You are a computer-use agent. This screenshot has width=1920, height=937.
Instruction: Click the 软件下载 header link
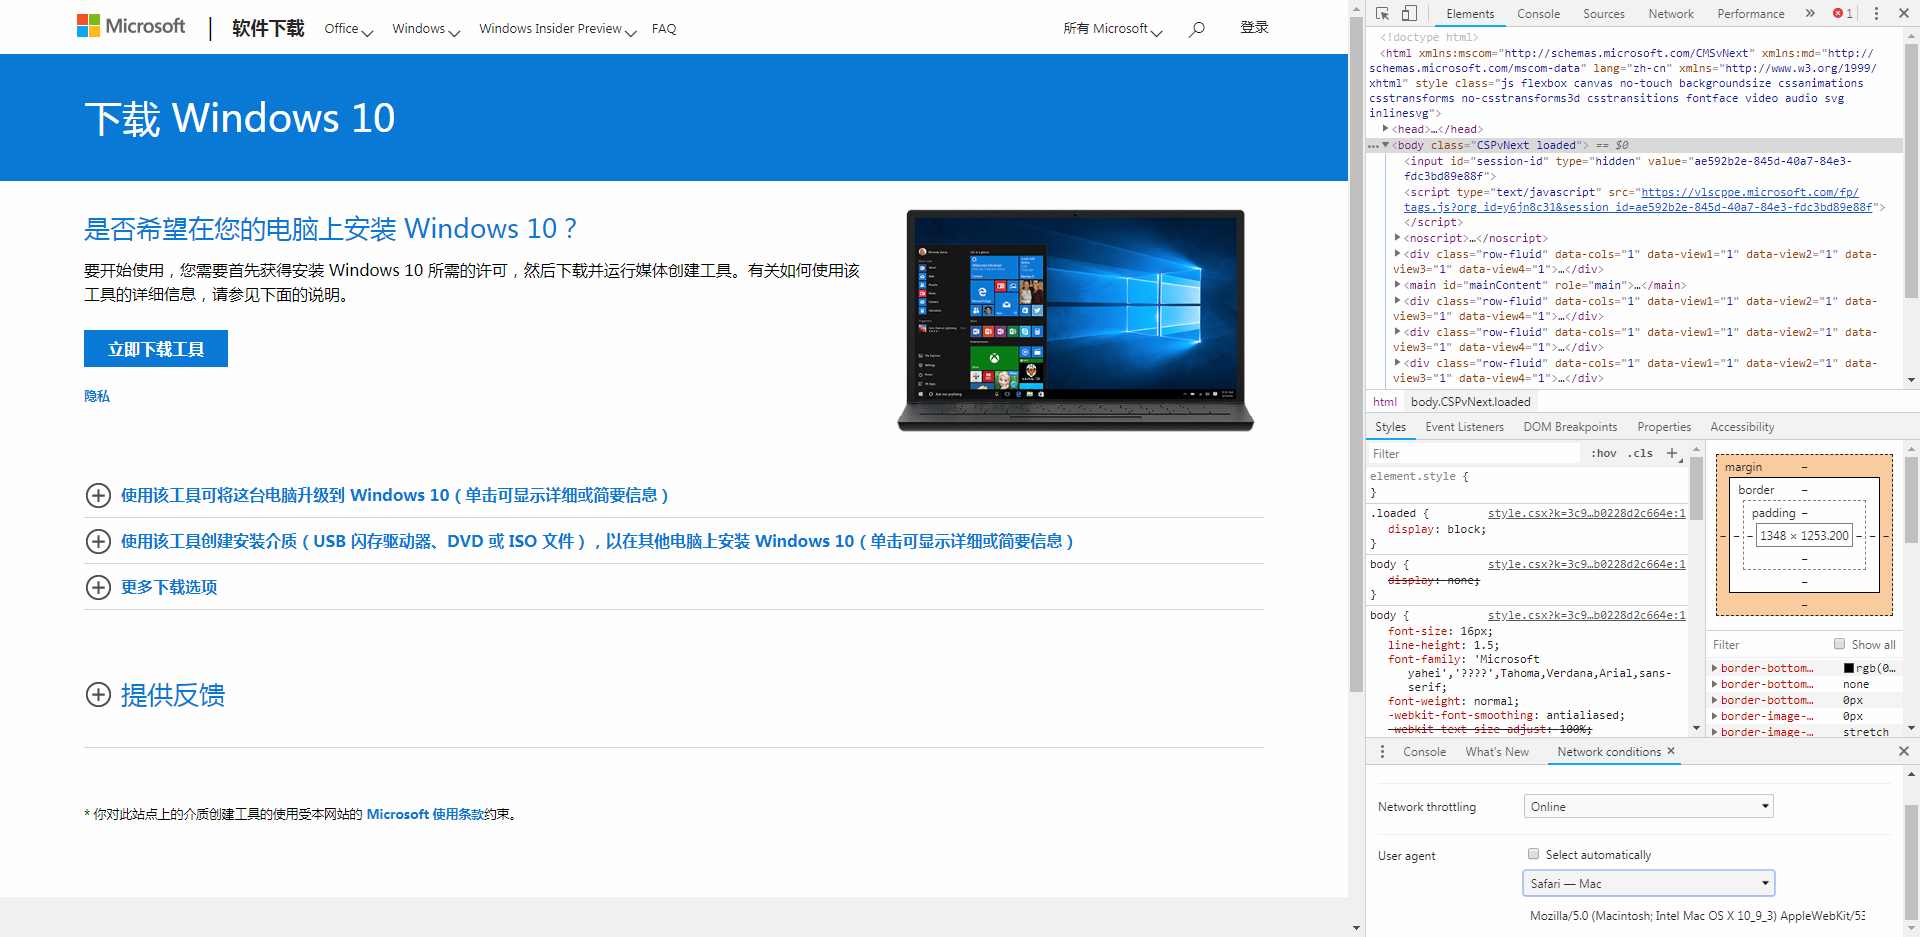click(268, 28)
